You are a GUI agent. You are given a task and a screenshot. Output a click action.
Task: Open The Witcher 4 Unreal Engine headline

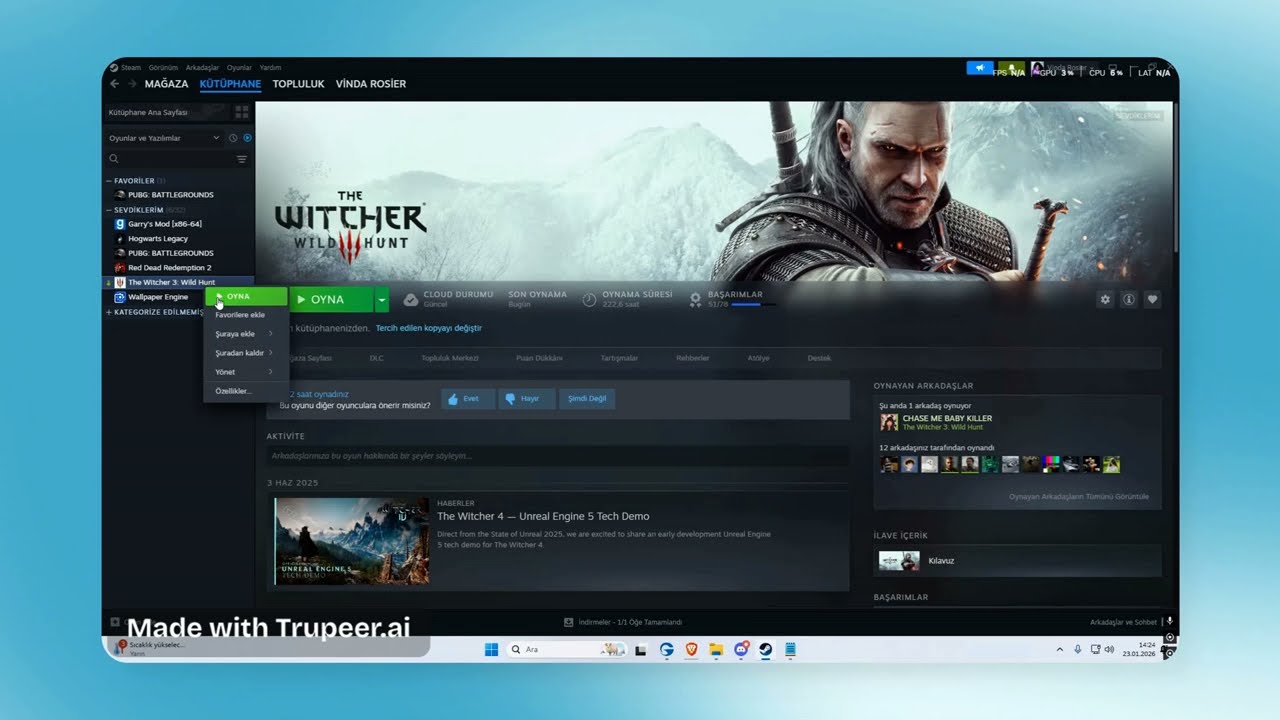coord(543,517)
